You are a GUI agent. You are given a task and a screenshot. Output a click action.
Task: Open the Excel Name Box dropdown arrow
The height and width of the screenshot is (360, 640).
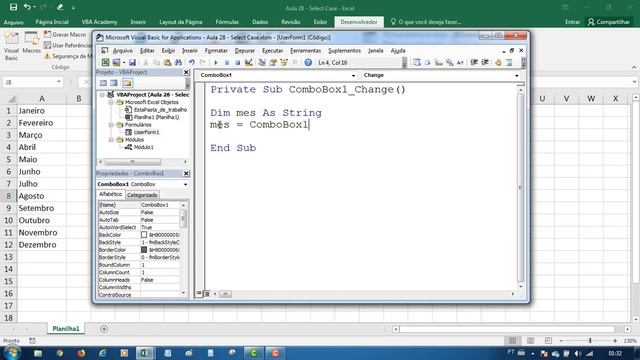click(59, 82)
